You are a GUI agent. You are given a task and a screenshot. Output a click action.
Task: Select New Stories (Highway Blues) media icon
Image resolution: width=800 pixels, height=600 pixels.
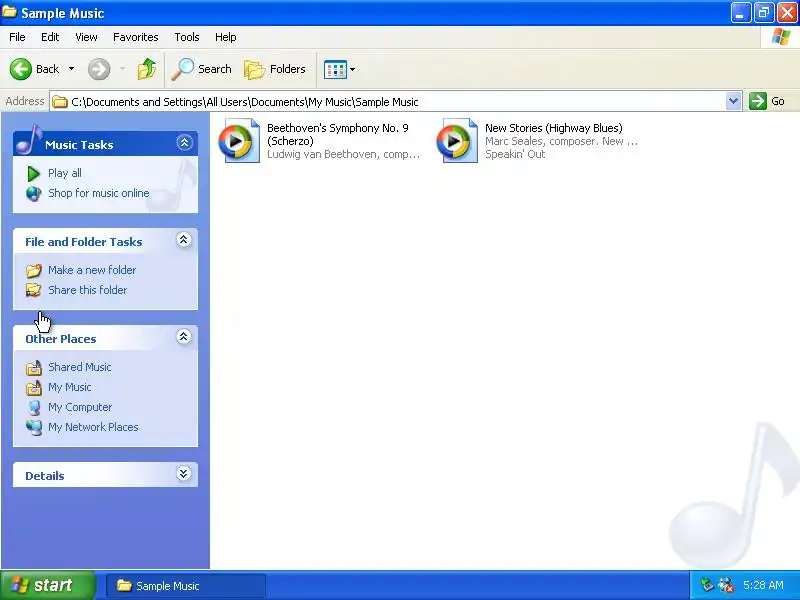click(457, 141)
